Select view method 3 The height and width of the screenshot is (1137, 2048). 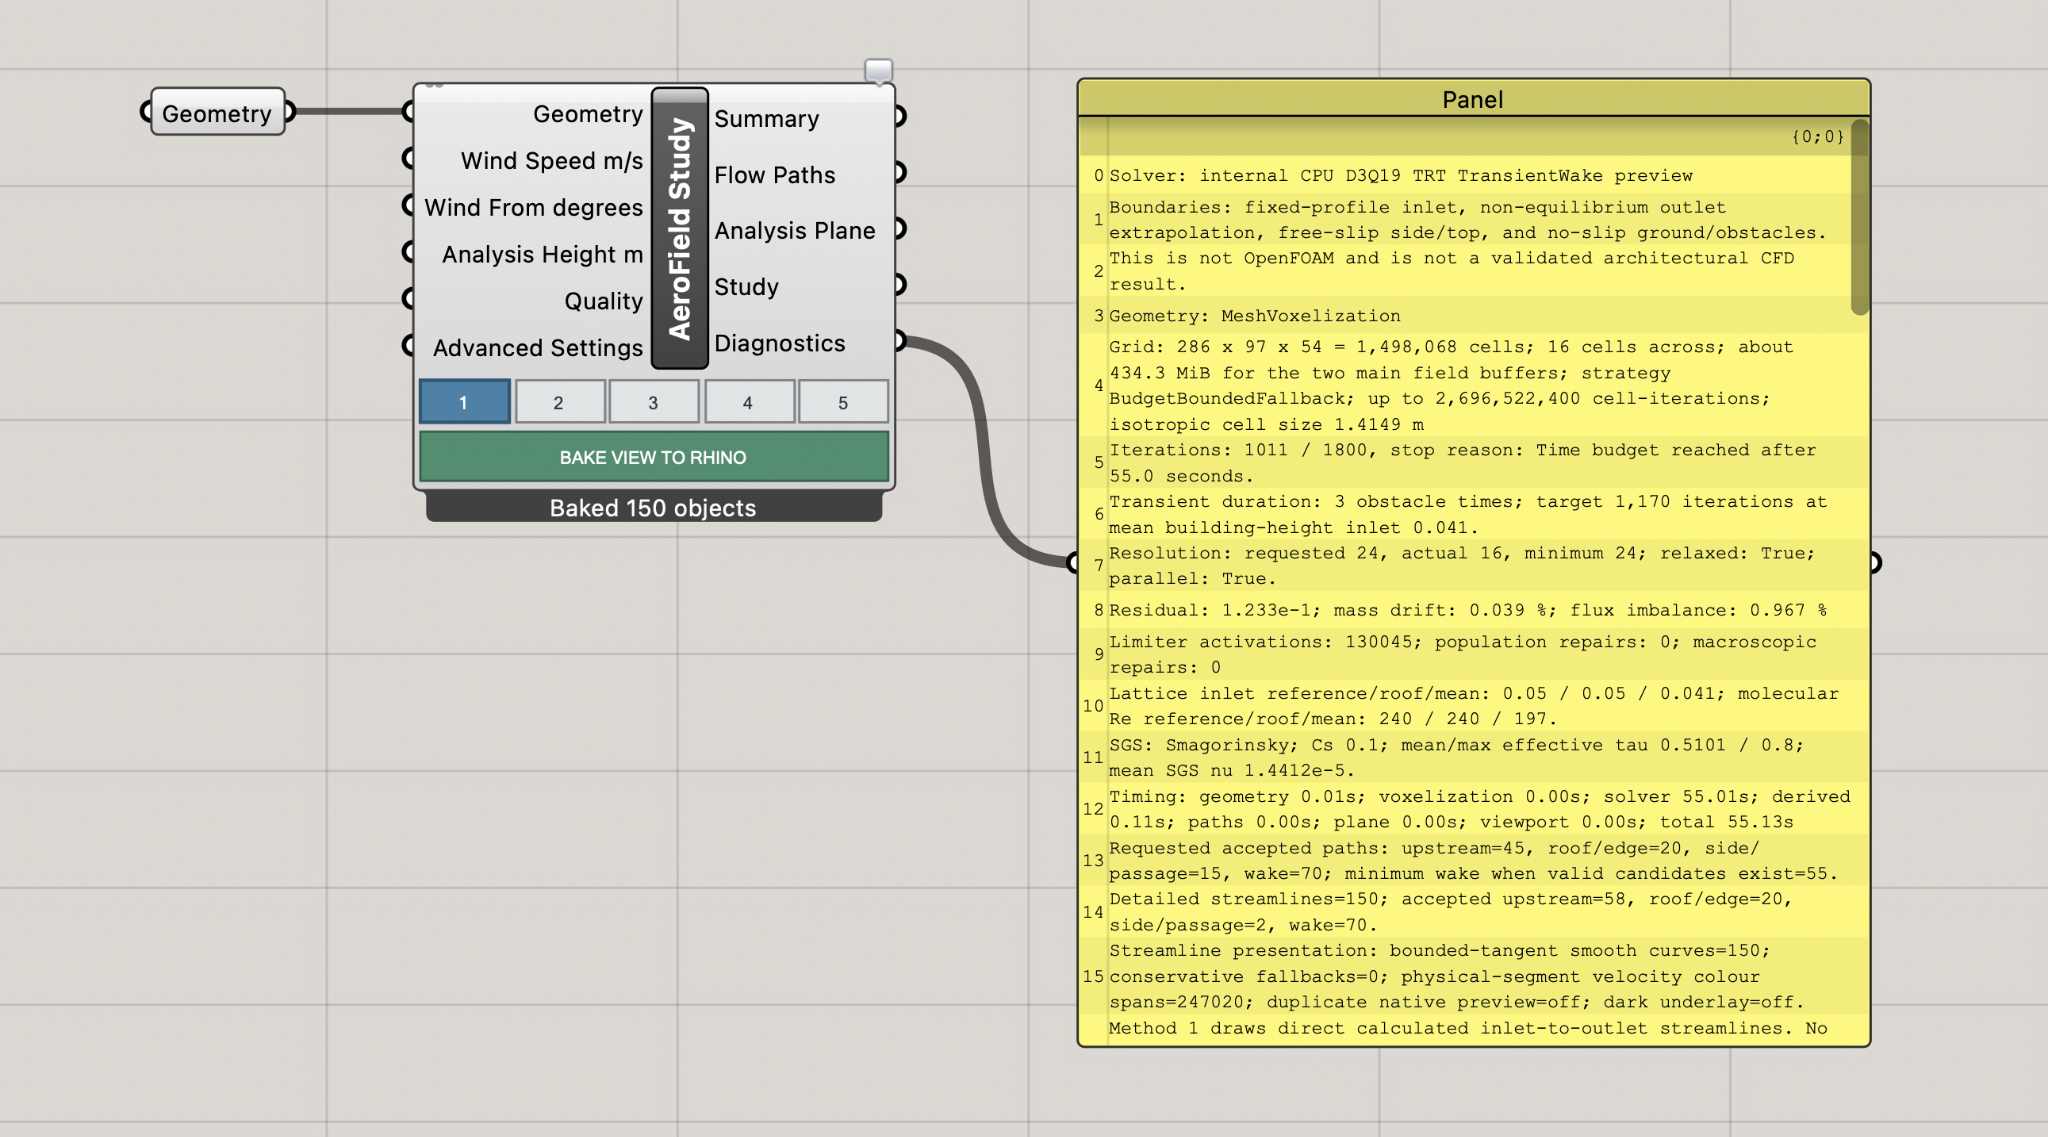coord(654,402)
